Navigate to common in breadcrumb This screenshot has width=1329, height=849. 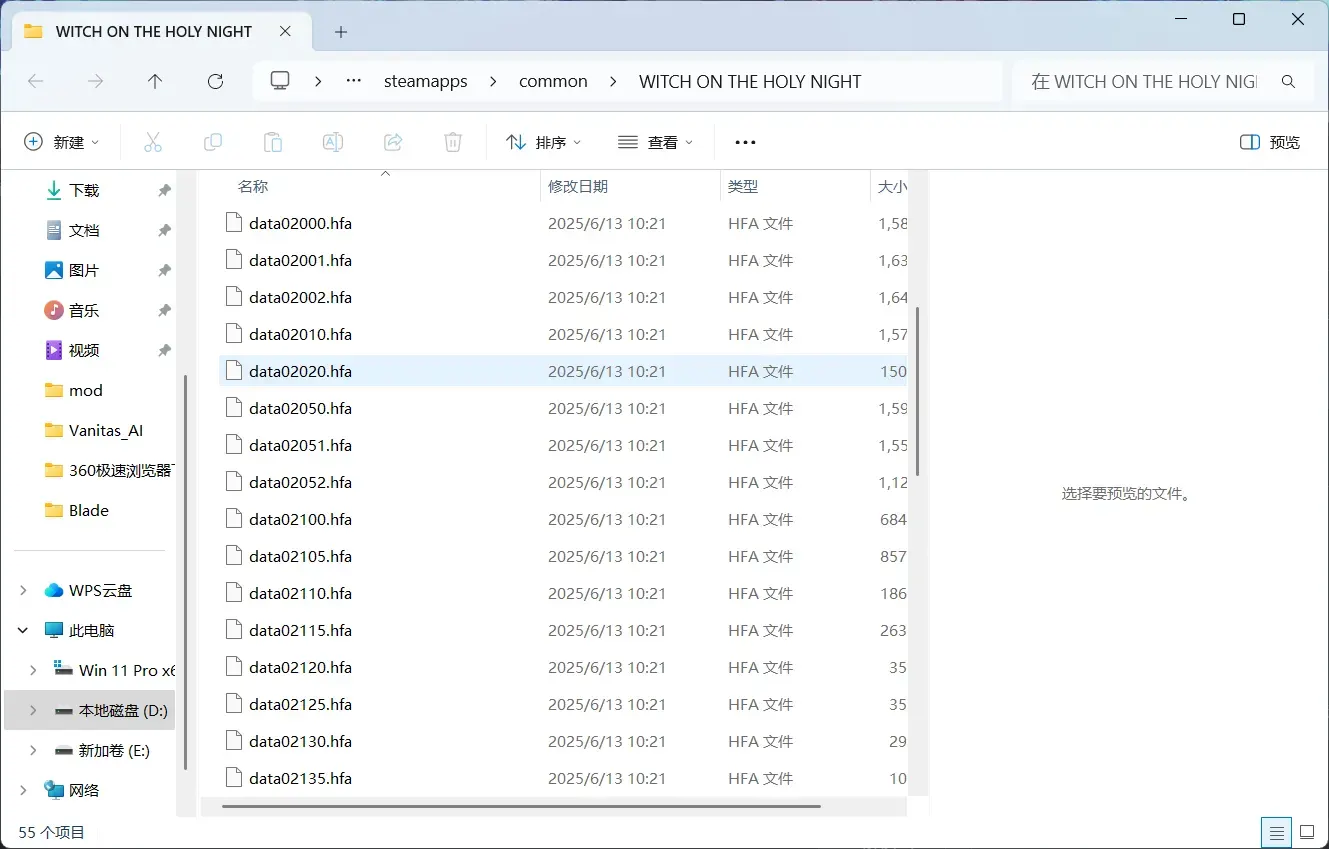tap(553, 82)
